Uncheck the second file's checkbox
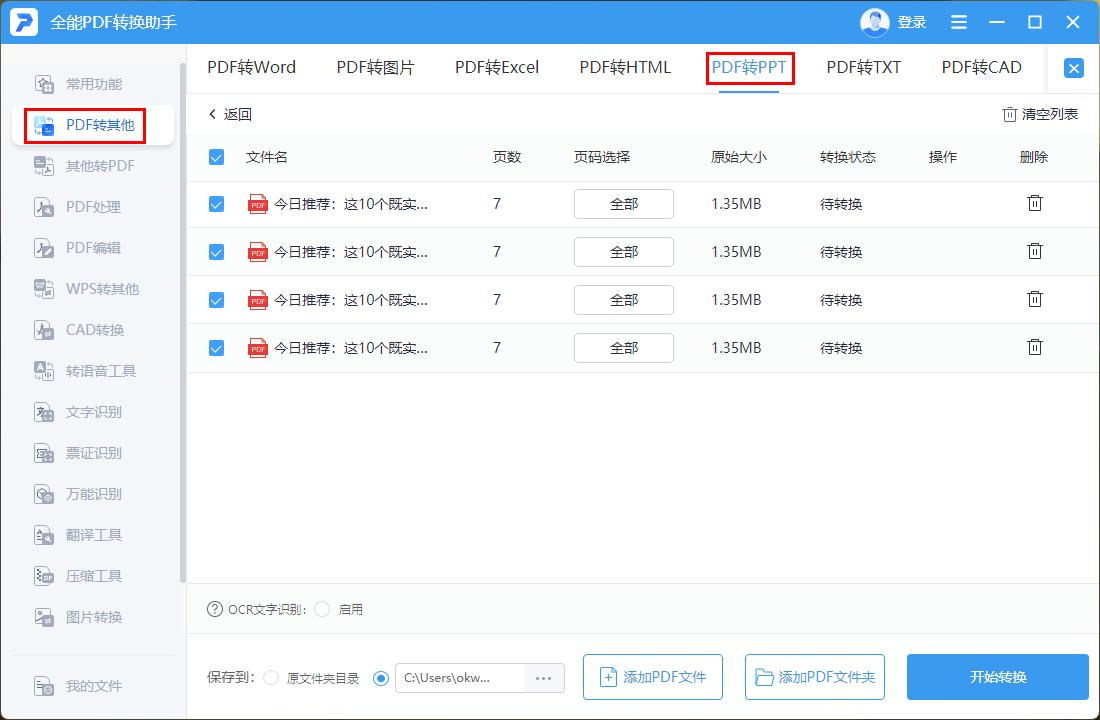1100x720 pixels. tap(216, 252)
